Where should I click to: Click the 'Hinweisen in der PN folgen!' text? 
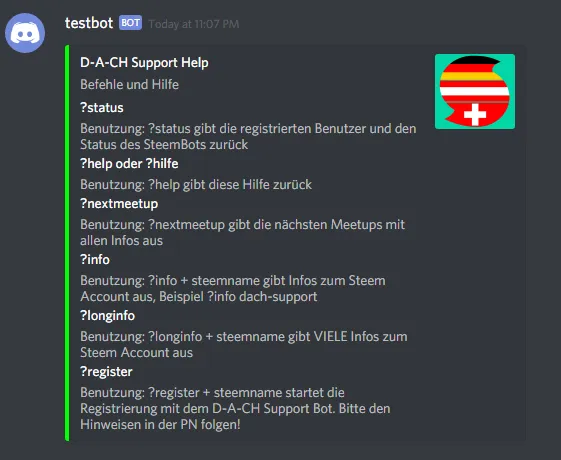coord(160,425)
